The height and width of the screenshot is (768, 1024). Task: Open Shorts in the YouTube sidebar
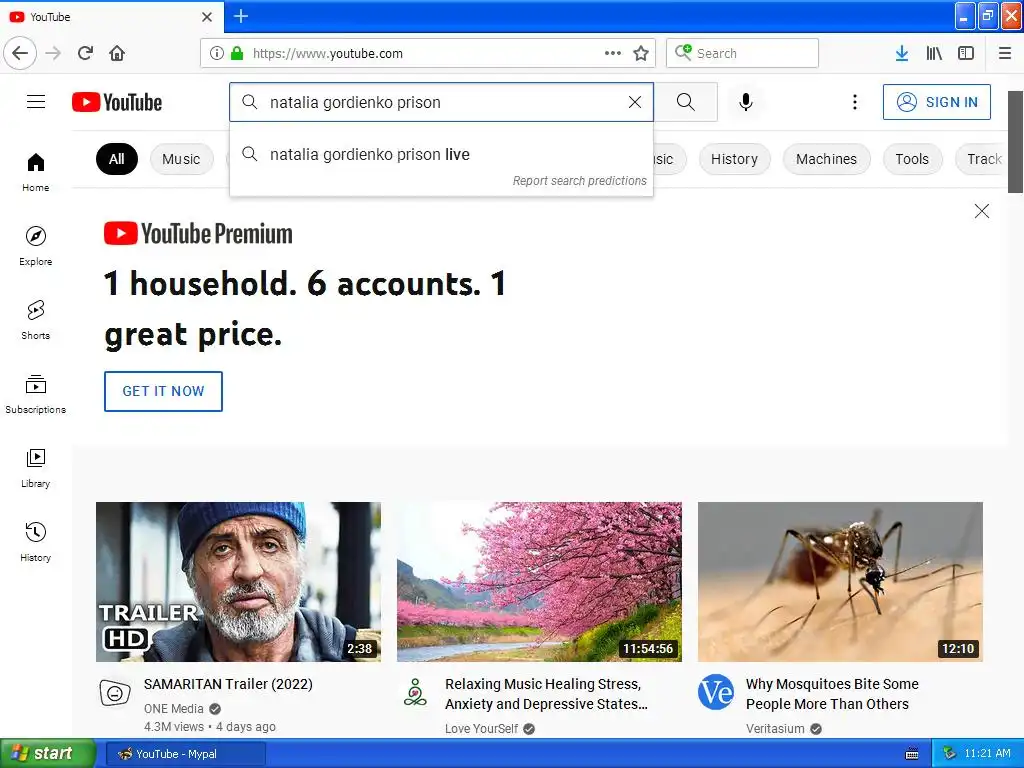click(x=36, y=320)
